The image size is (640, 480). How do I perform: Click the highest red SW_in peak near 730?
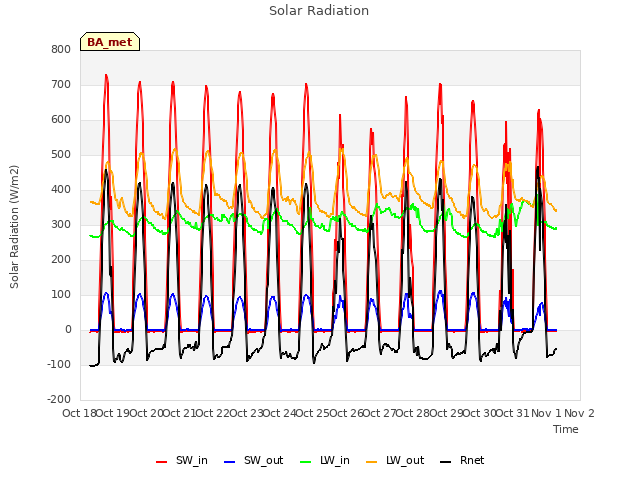[x=106, y=76]
